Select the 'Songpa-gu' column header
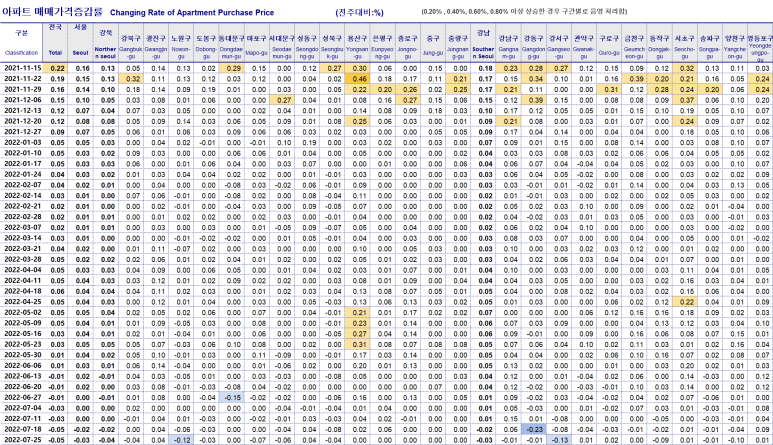773x445 pixels. pyautogui.click(x=709, y=43)
